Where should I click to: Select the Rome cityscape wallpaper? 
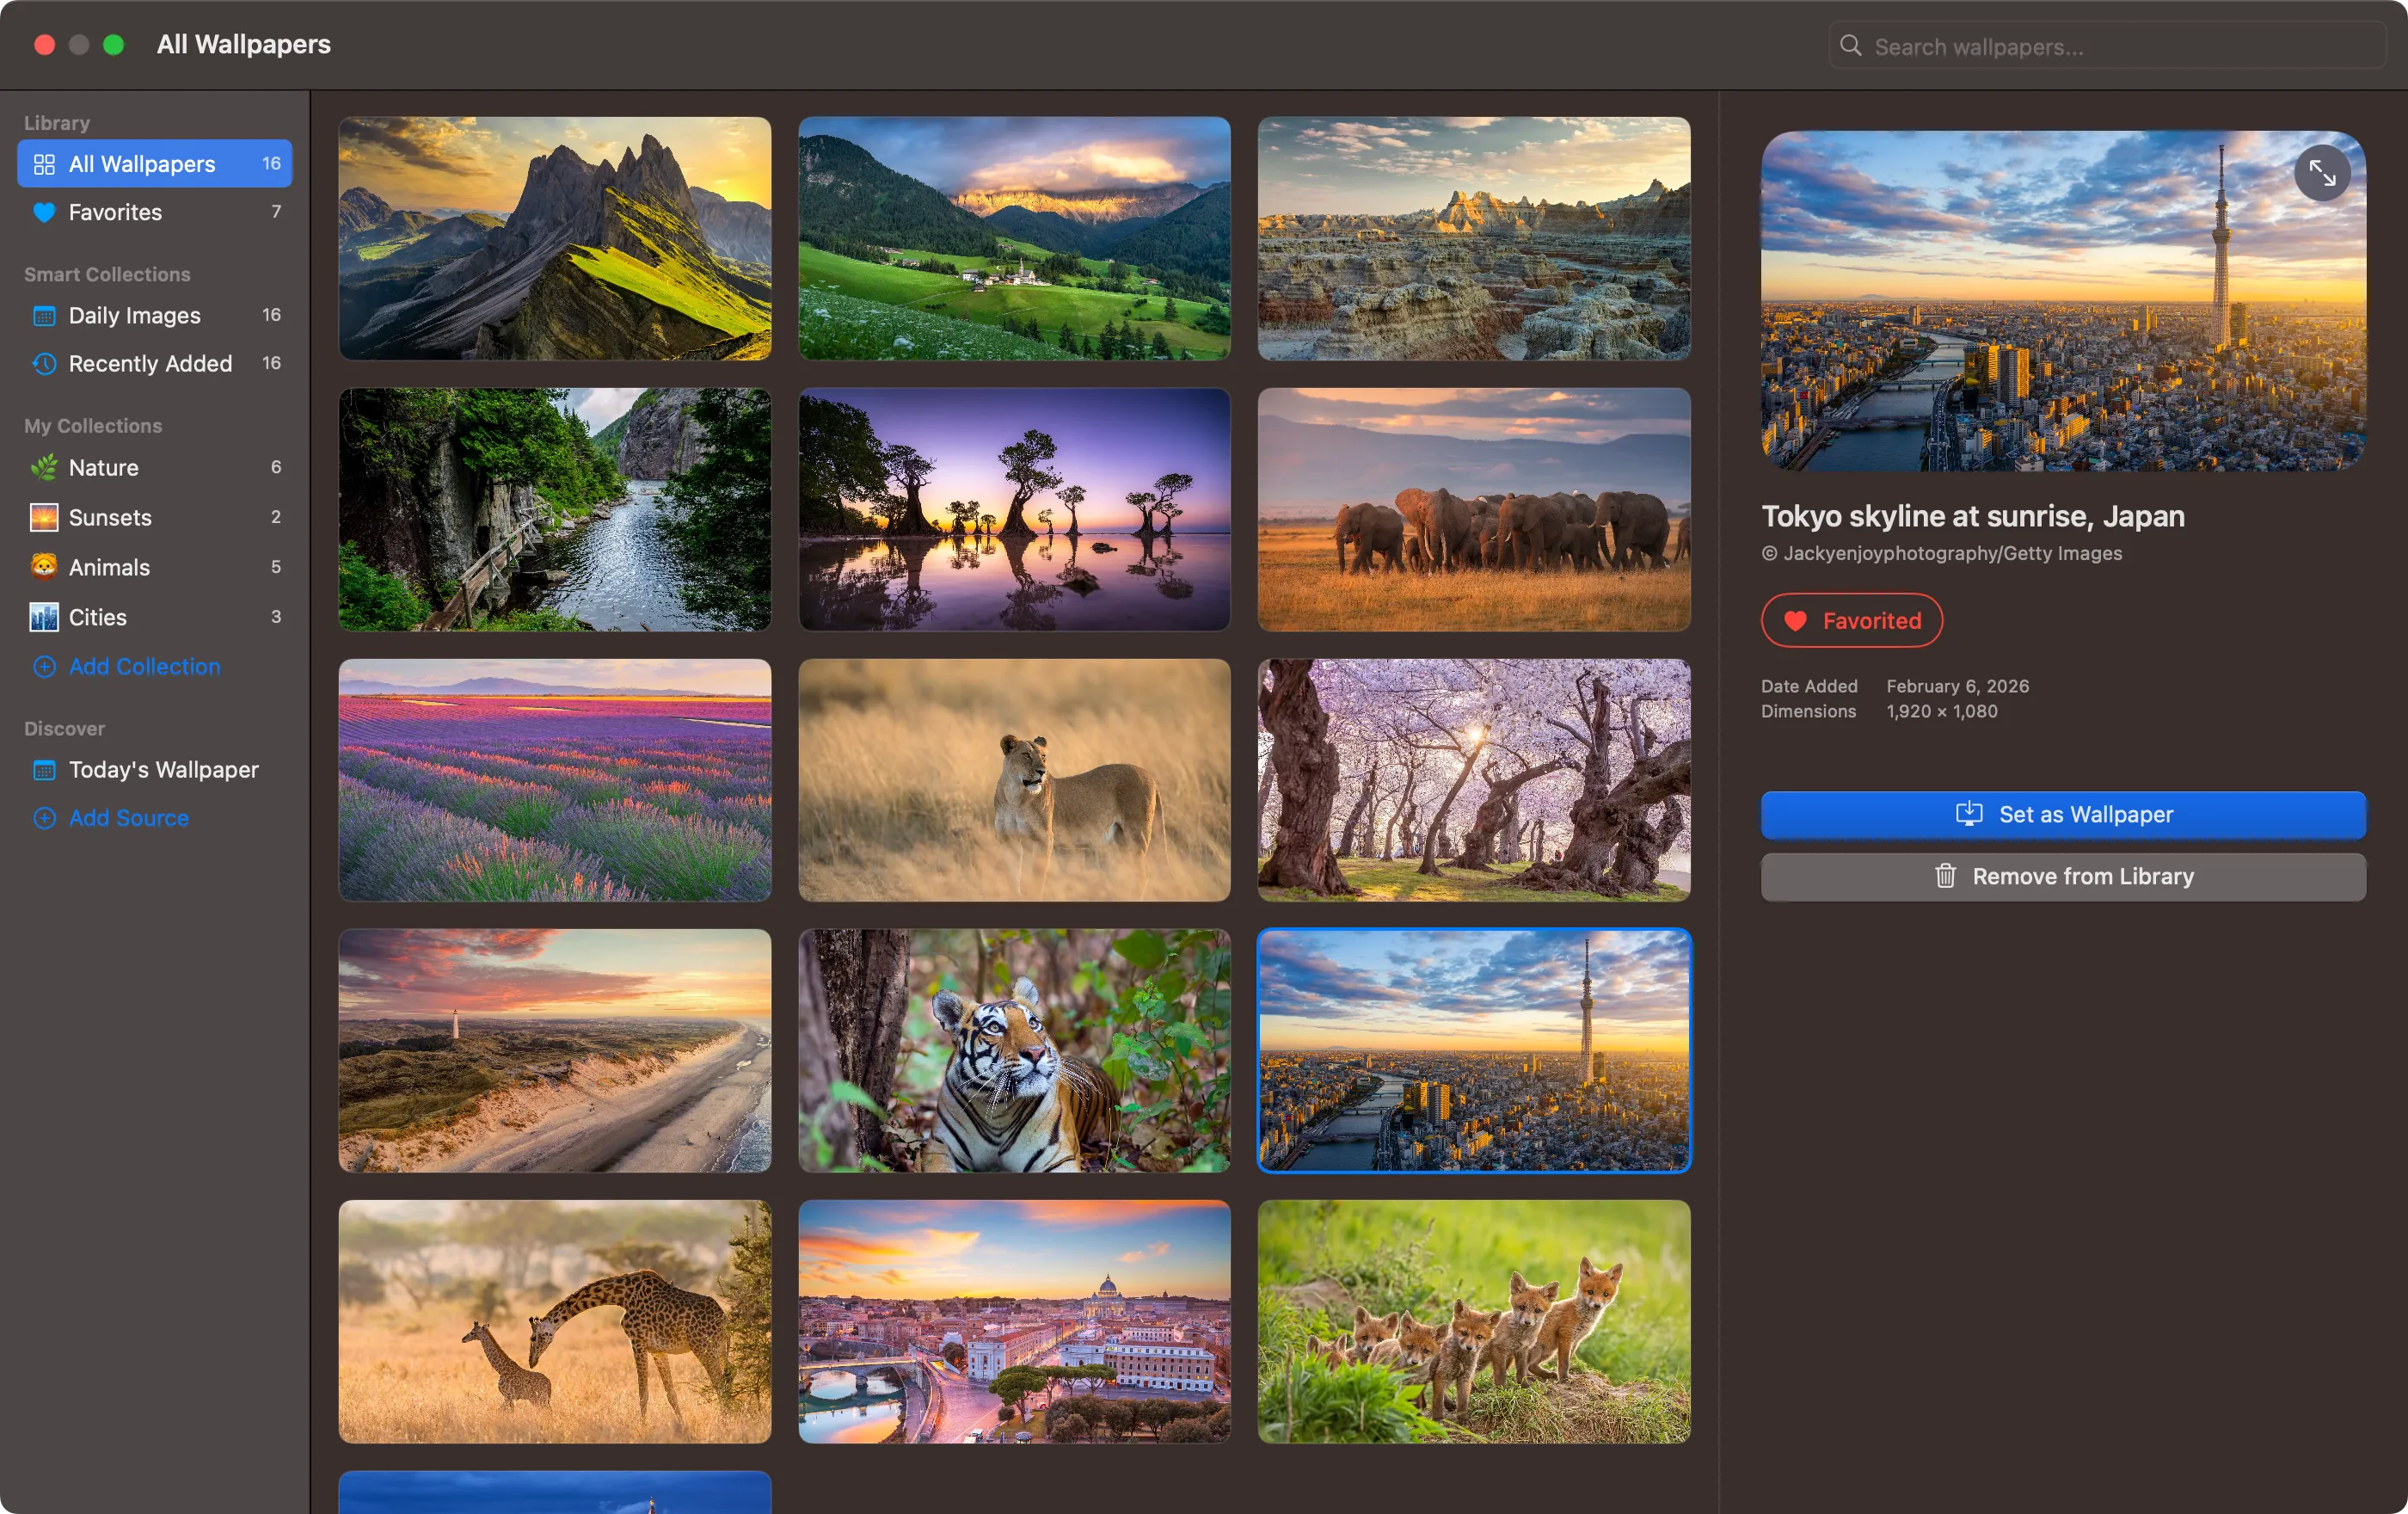pyautogui.click(x=1014, y=1322)
